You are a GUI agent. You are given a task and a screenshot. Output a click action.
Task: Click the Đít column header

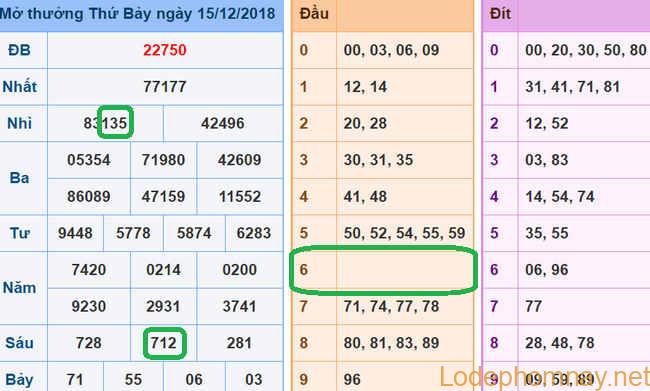click(x=500, y=14)
